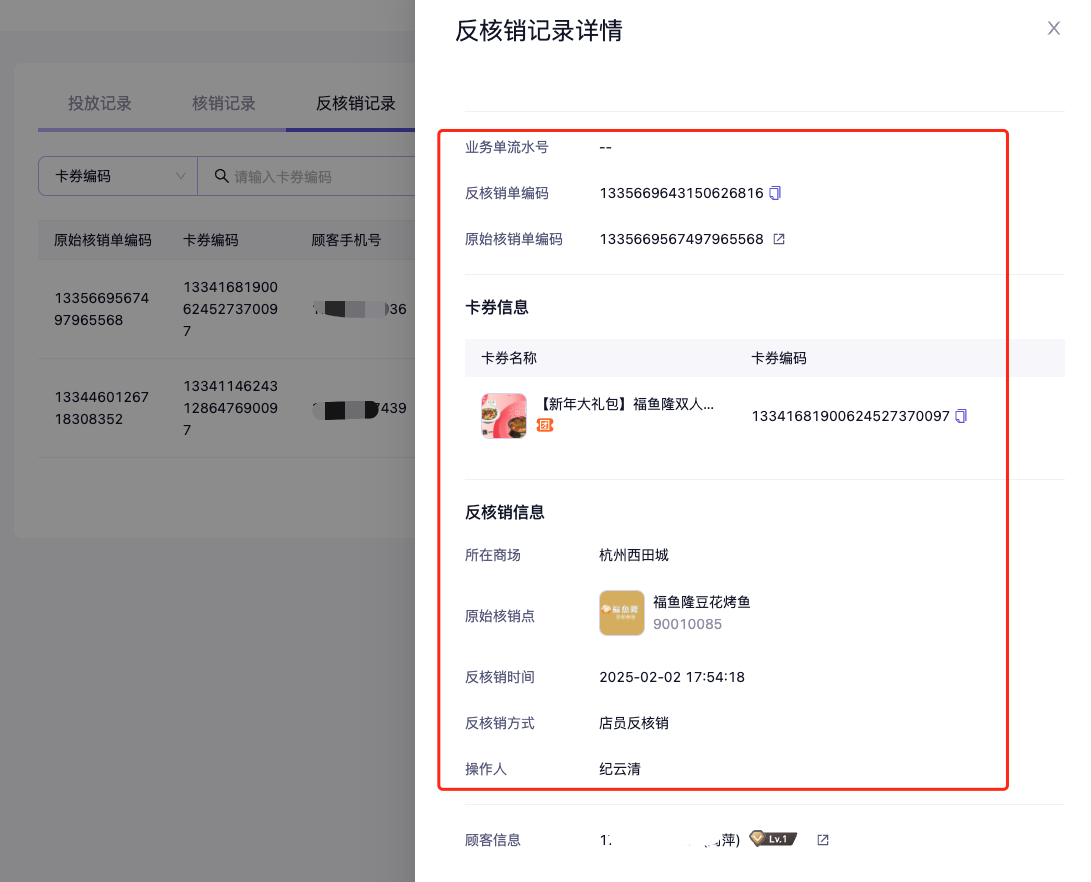Screen dimensions: 1091x882
Task: Expand the 卡券编码 search type dropdown
Action: pos(118,176)
